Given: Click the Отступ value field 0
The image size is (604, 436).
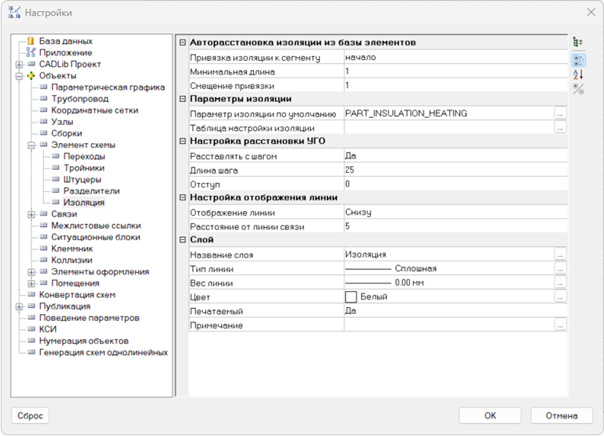Looking at the screenshot, I should click(x=456, y=184).
